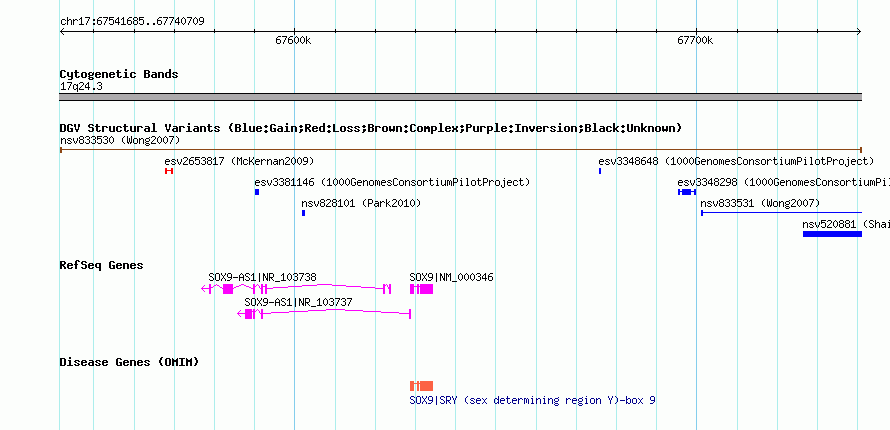The height and width of the screenshot is (430, 890).
Task: Open variant esv3348648 label
Action: point(736,161)
